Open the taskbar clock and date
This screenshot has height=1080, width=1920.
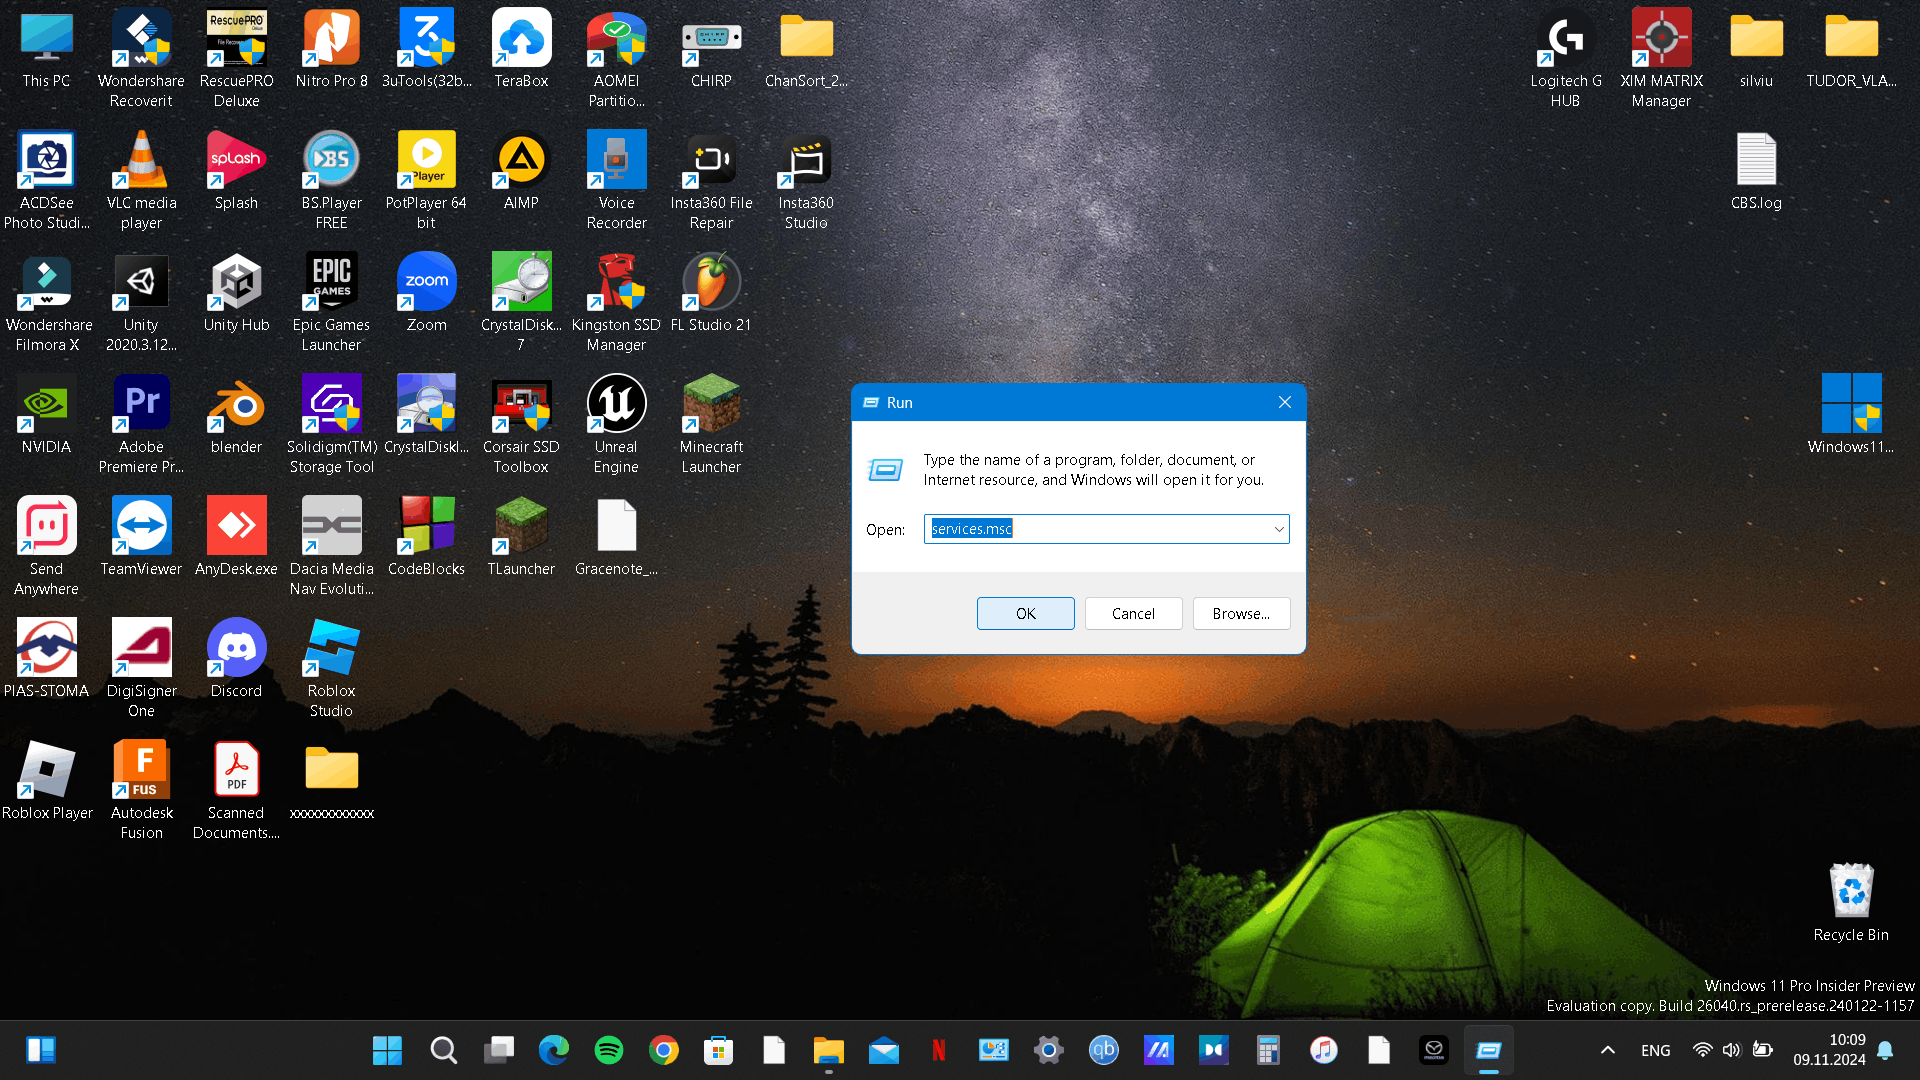pos(1829,1050)
